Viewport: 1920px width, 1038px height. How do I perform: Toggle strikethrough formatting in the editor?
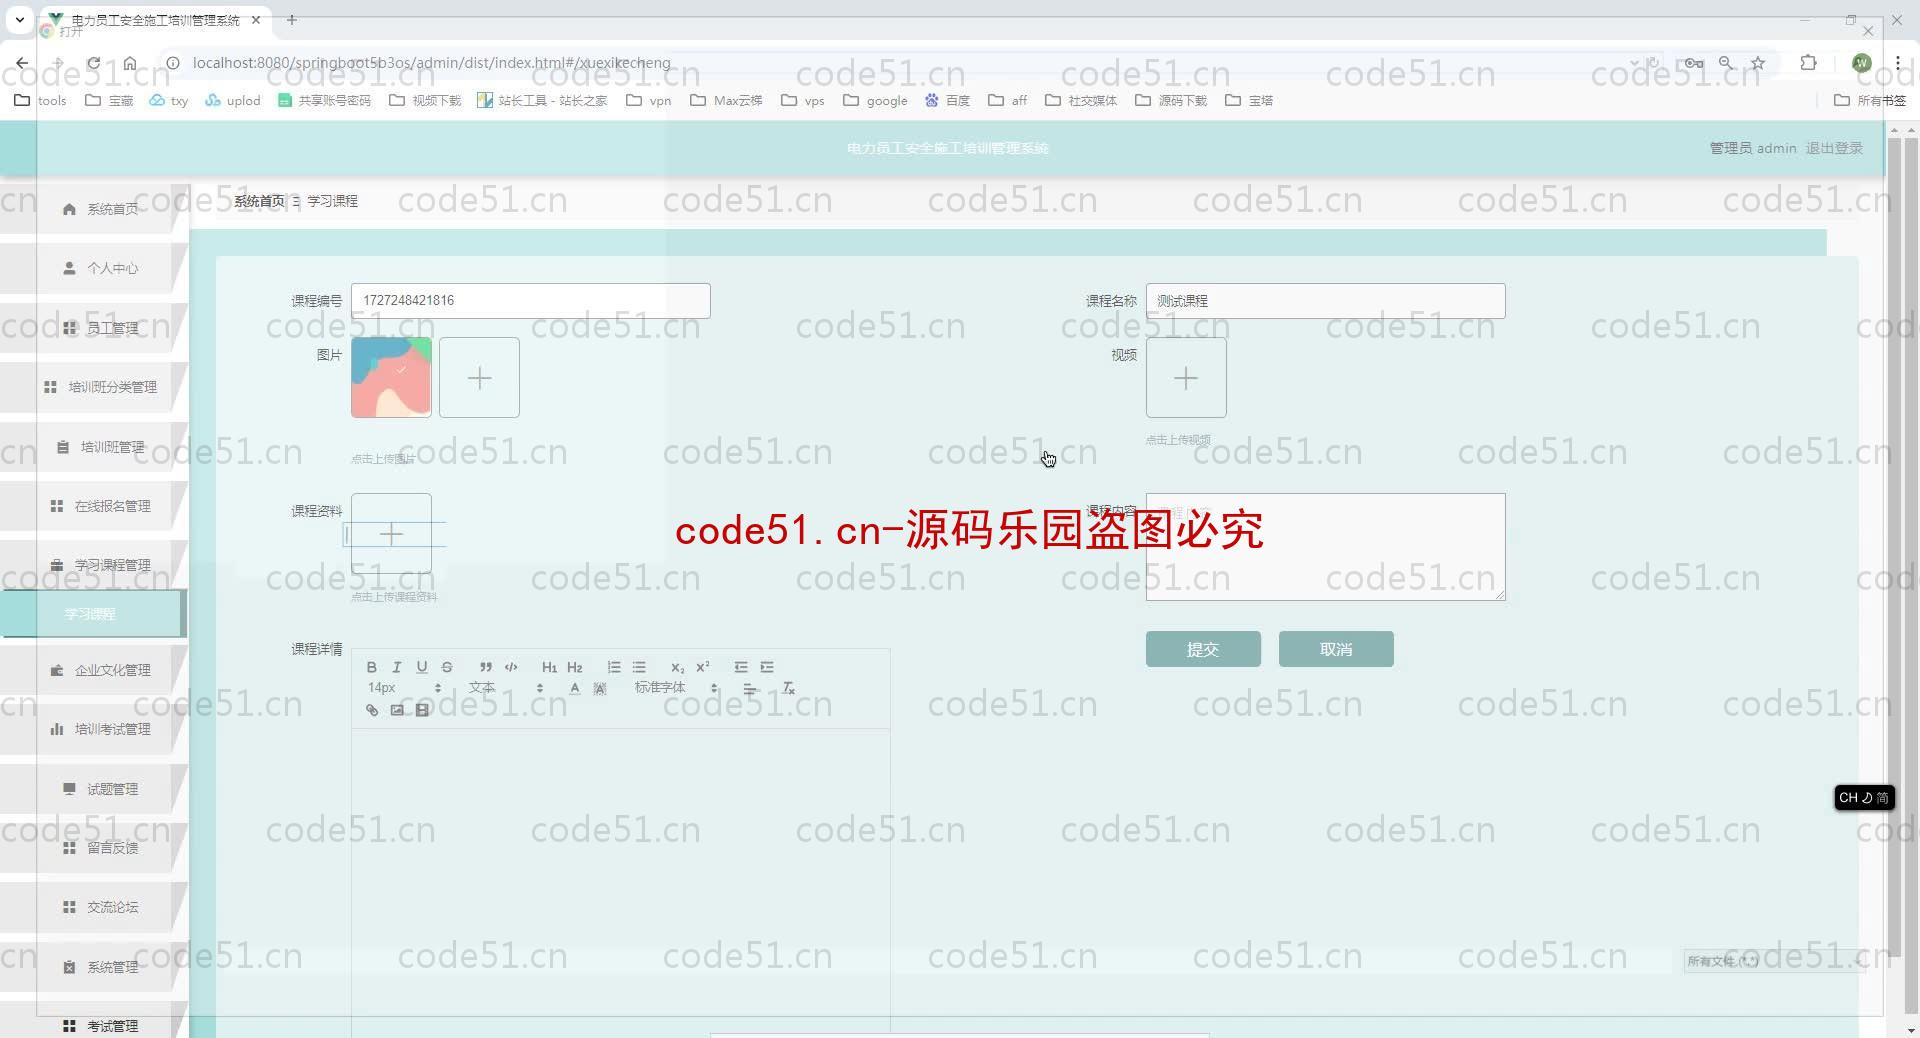(447, 667)
